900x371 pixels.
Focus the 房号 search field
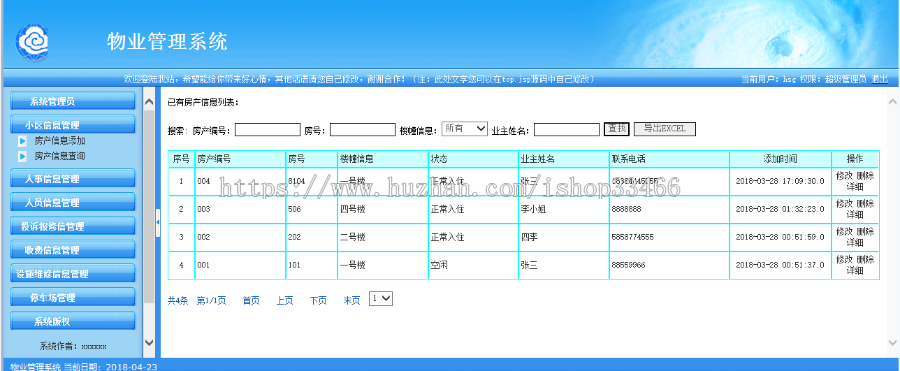363,130
